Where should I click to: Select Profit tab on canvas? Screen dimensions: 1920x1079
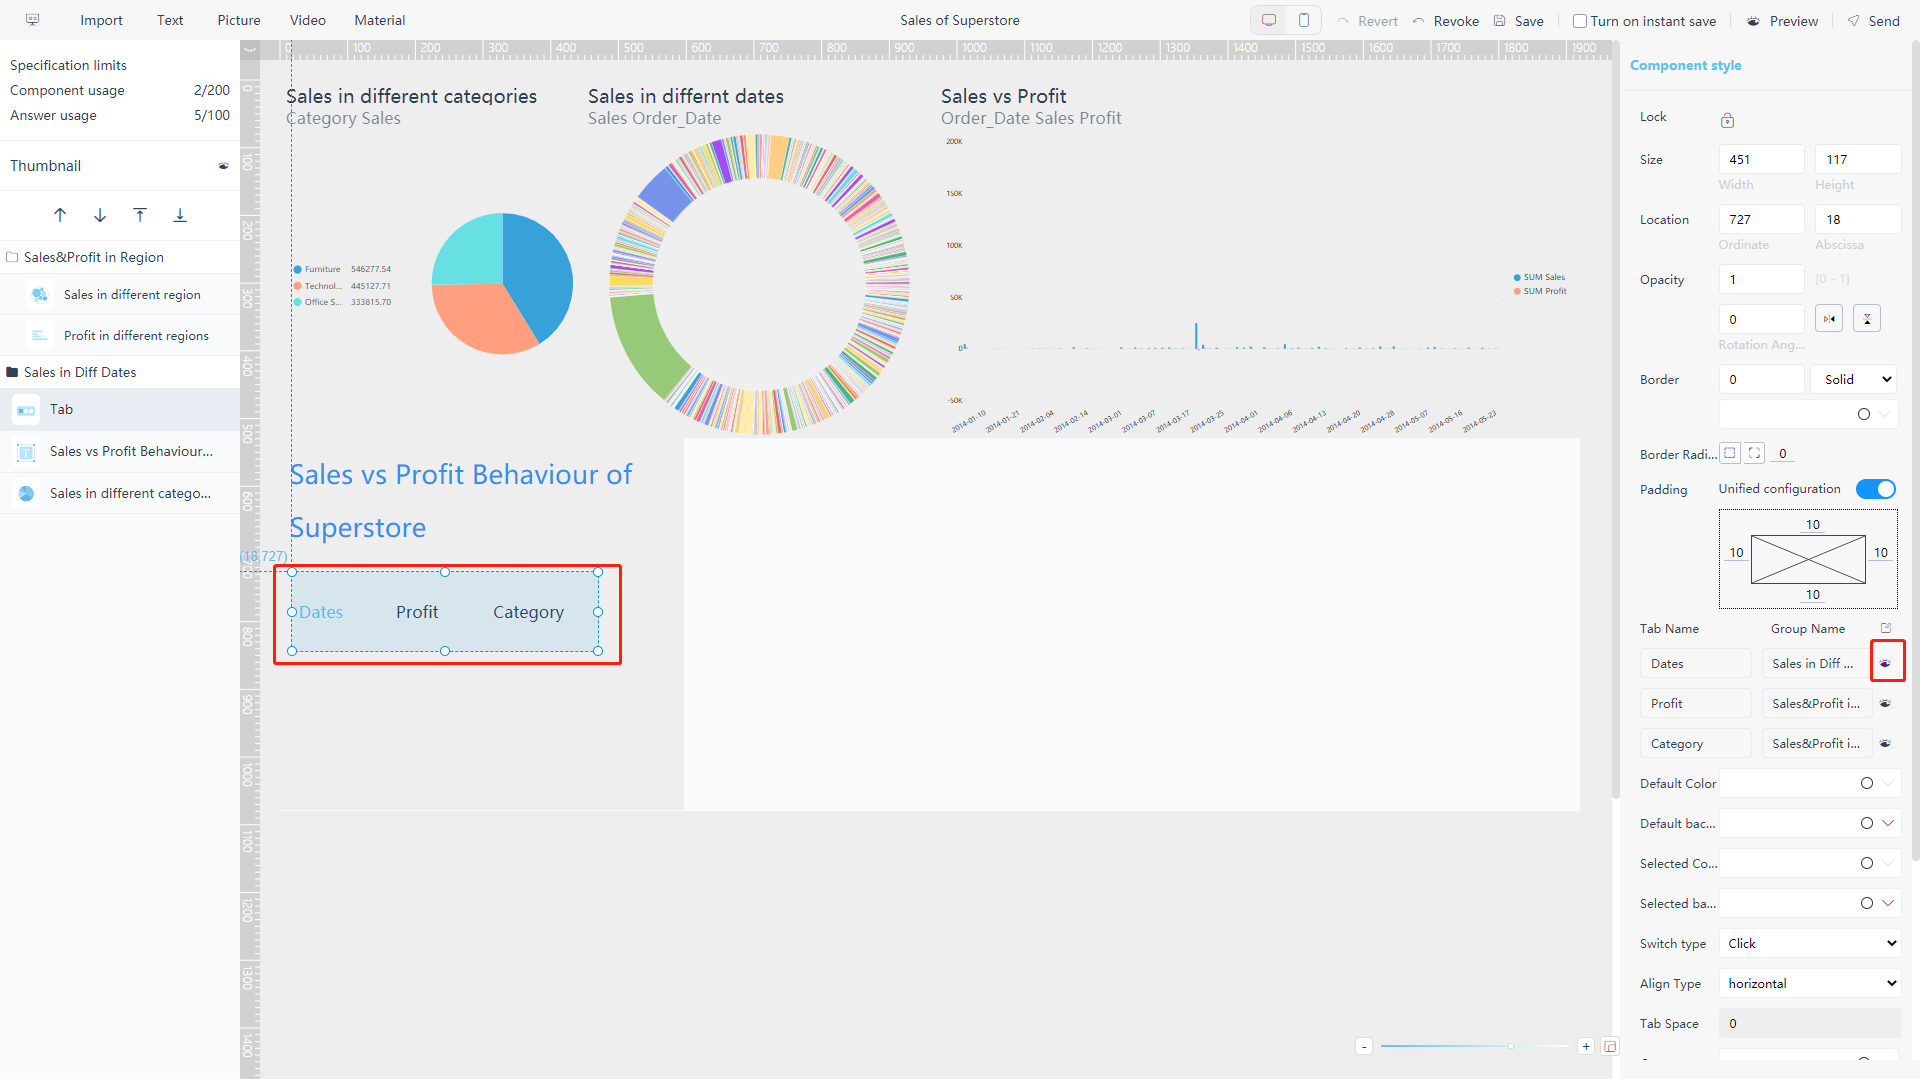coord(417,612)
